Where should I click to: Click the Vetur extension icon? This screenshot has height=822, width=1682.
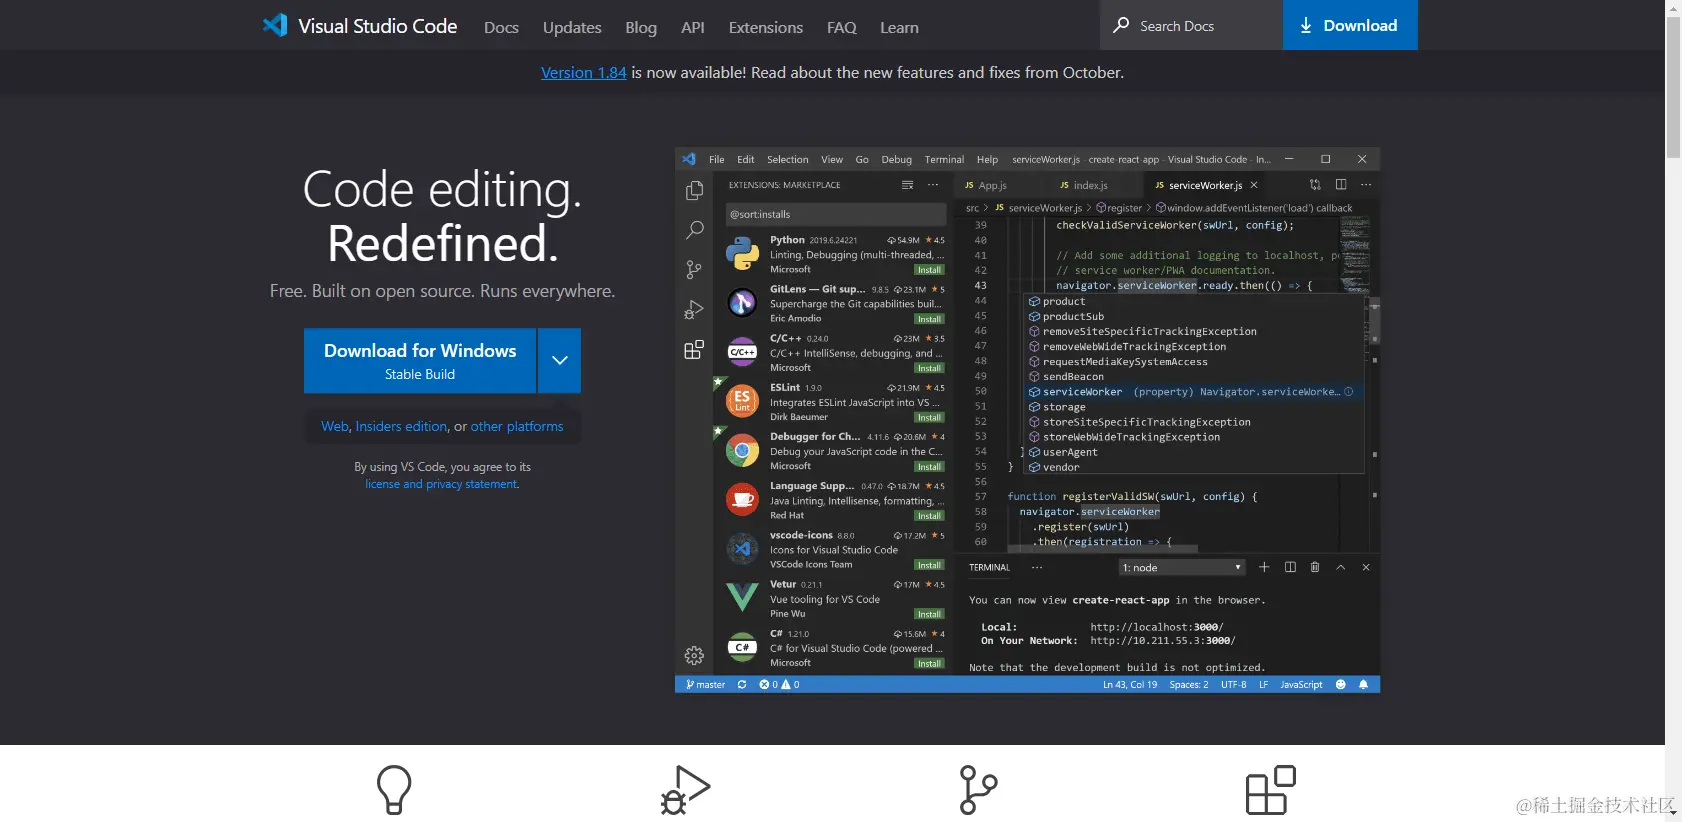[742, 597]
